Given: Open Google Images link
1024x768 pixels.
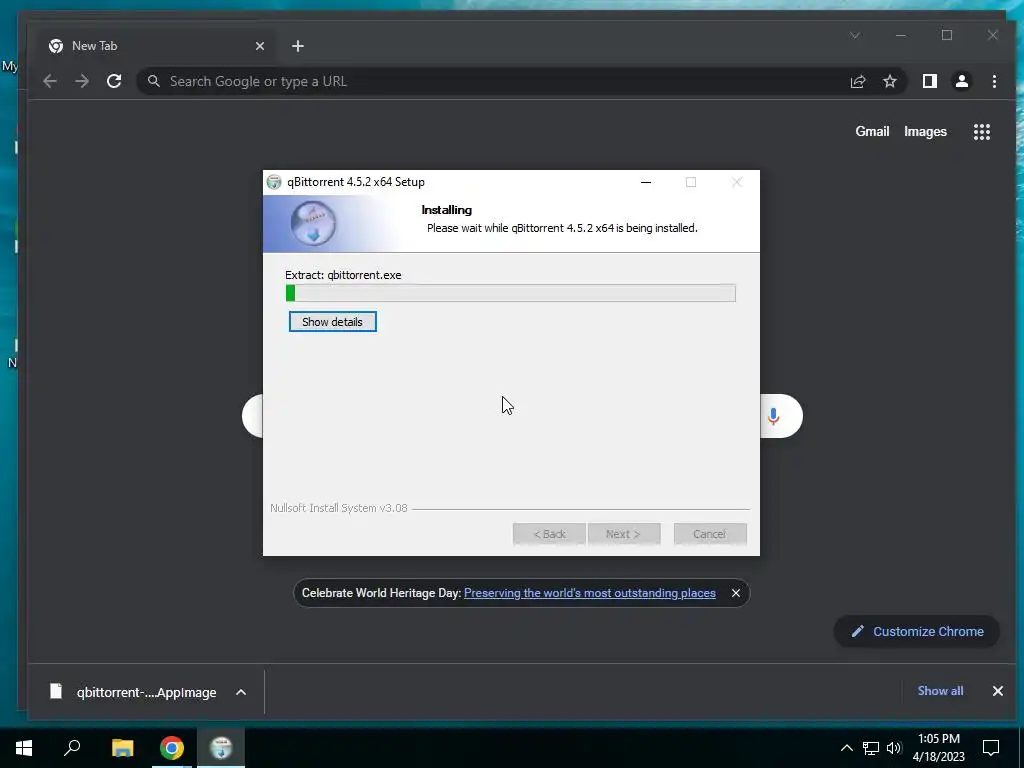Looking at the screenshot, I should [x=925, y=131].
